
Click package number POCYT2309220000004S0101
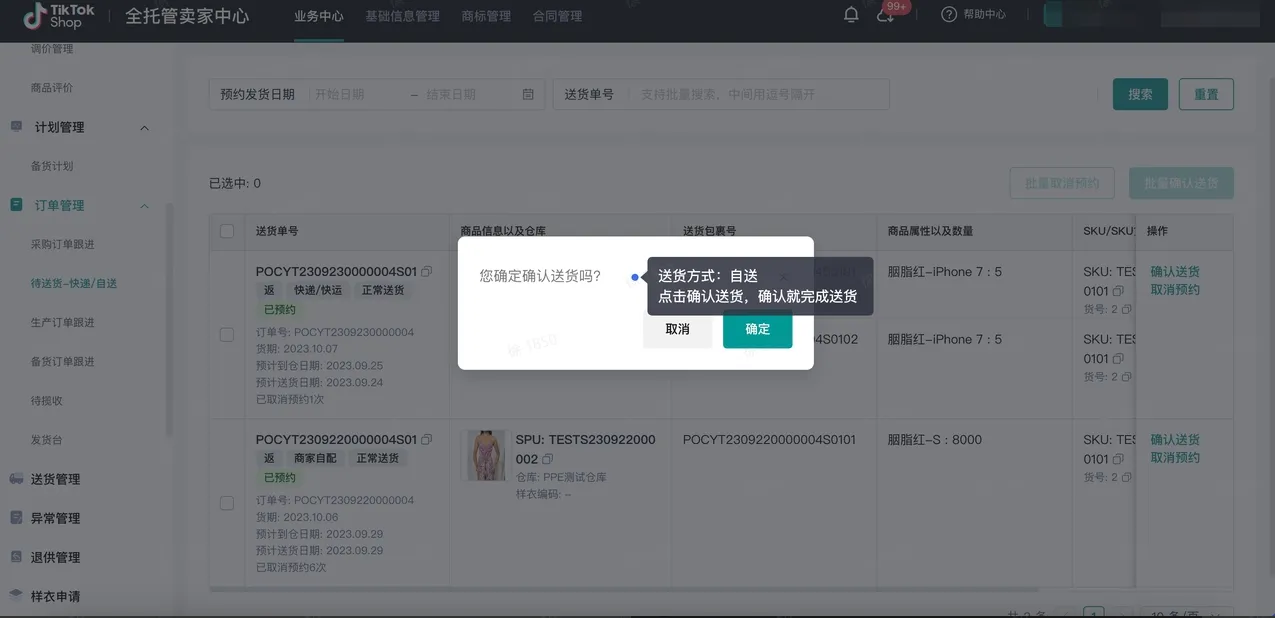coord(769,440)
